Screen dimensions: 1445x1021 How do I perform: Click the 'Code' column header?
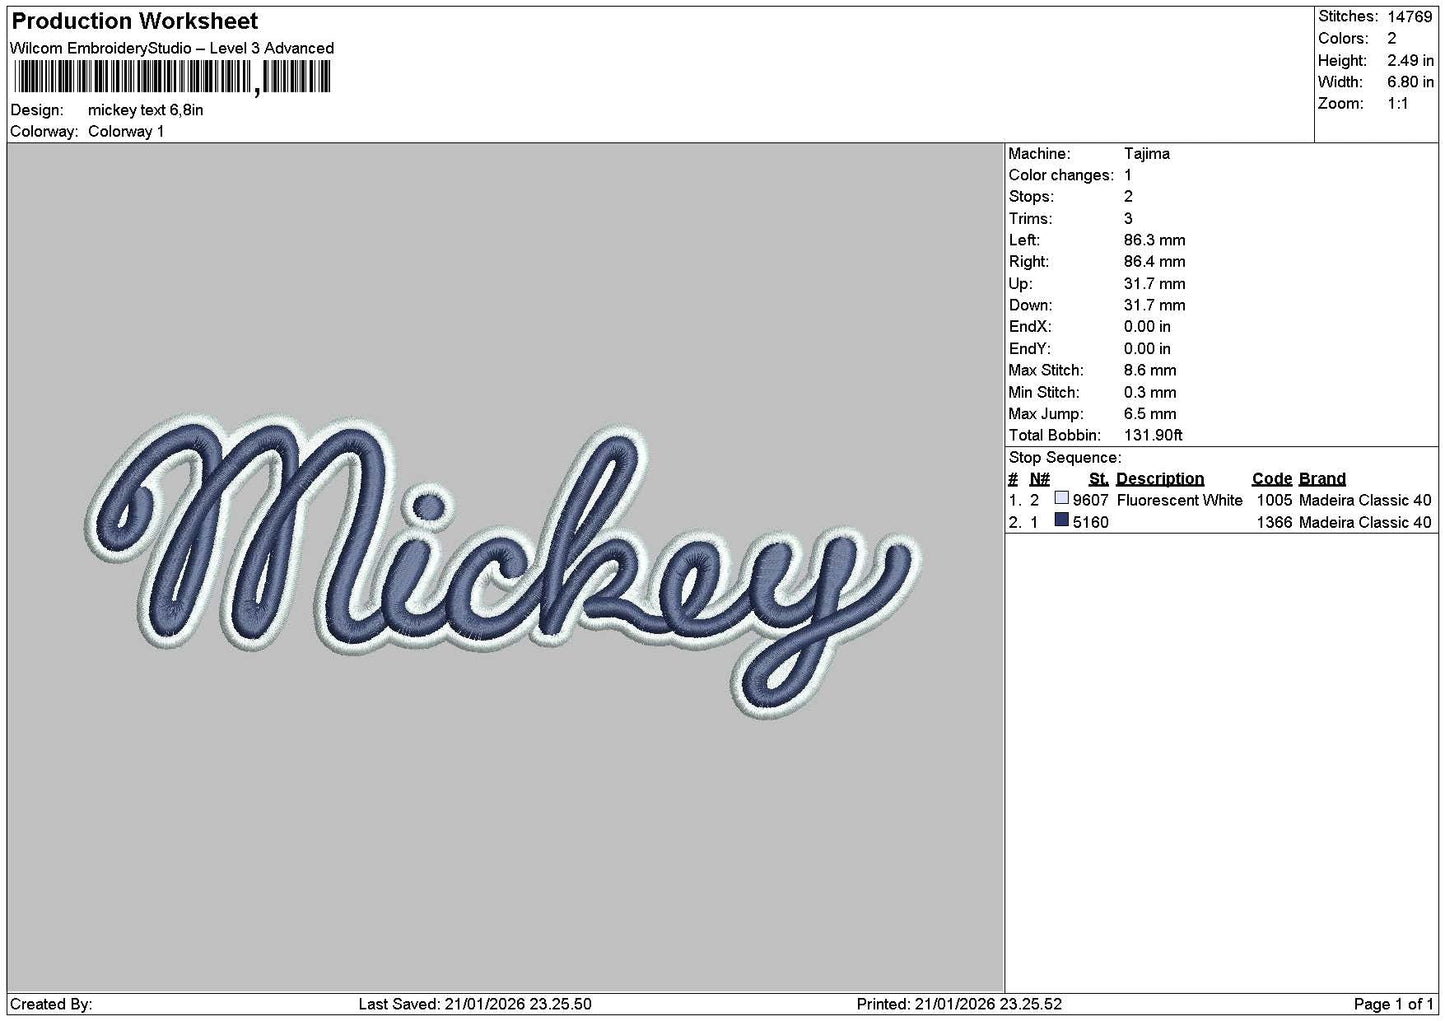[1272, 479]
